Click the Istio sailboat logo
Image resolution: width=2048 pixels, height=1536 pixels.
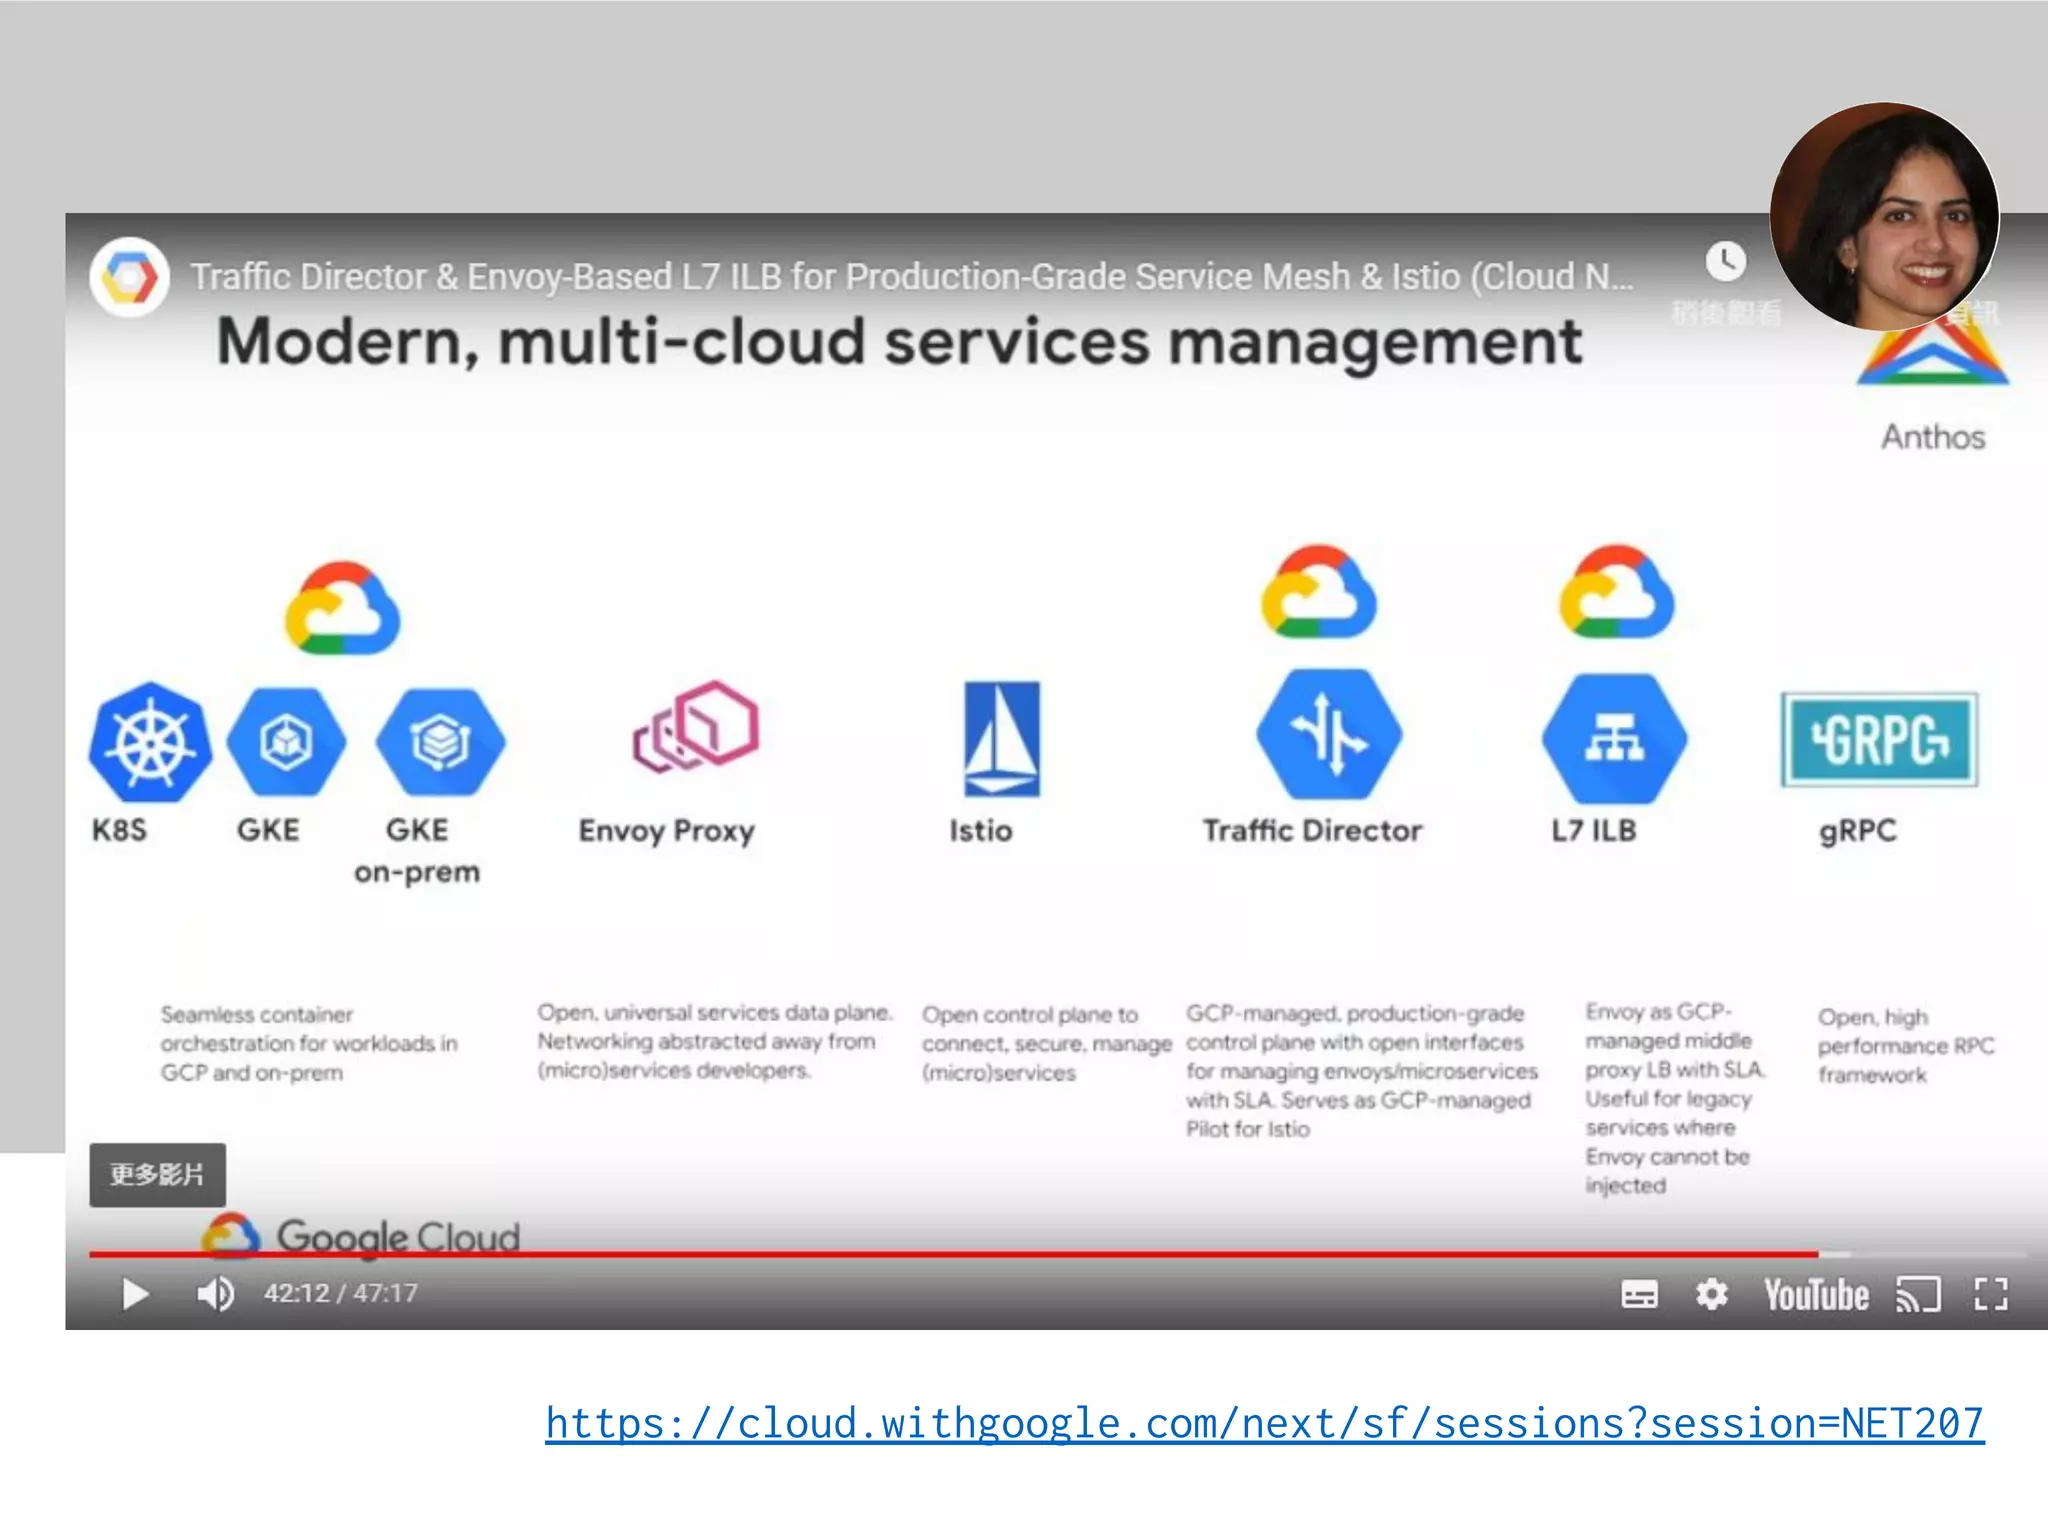tap(1001, 738)
